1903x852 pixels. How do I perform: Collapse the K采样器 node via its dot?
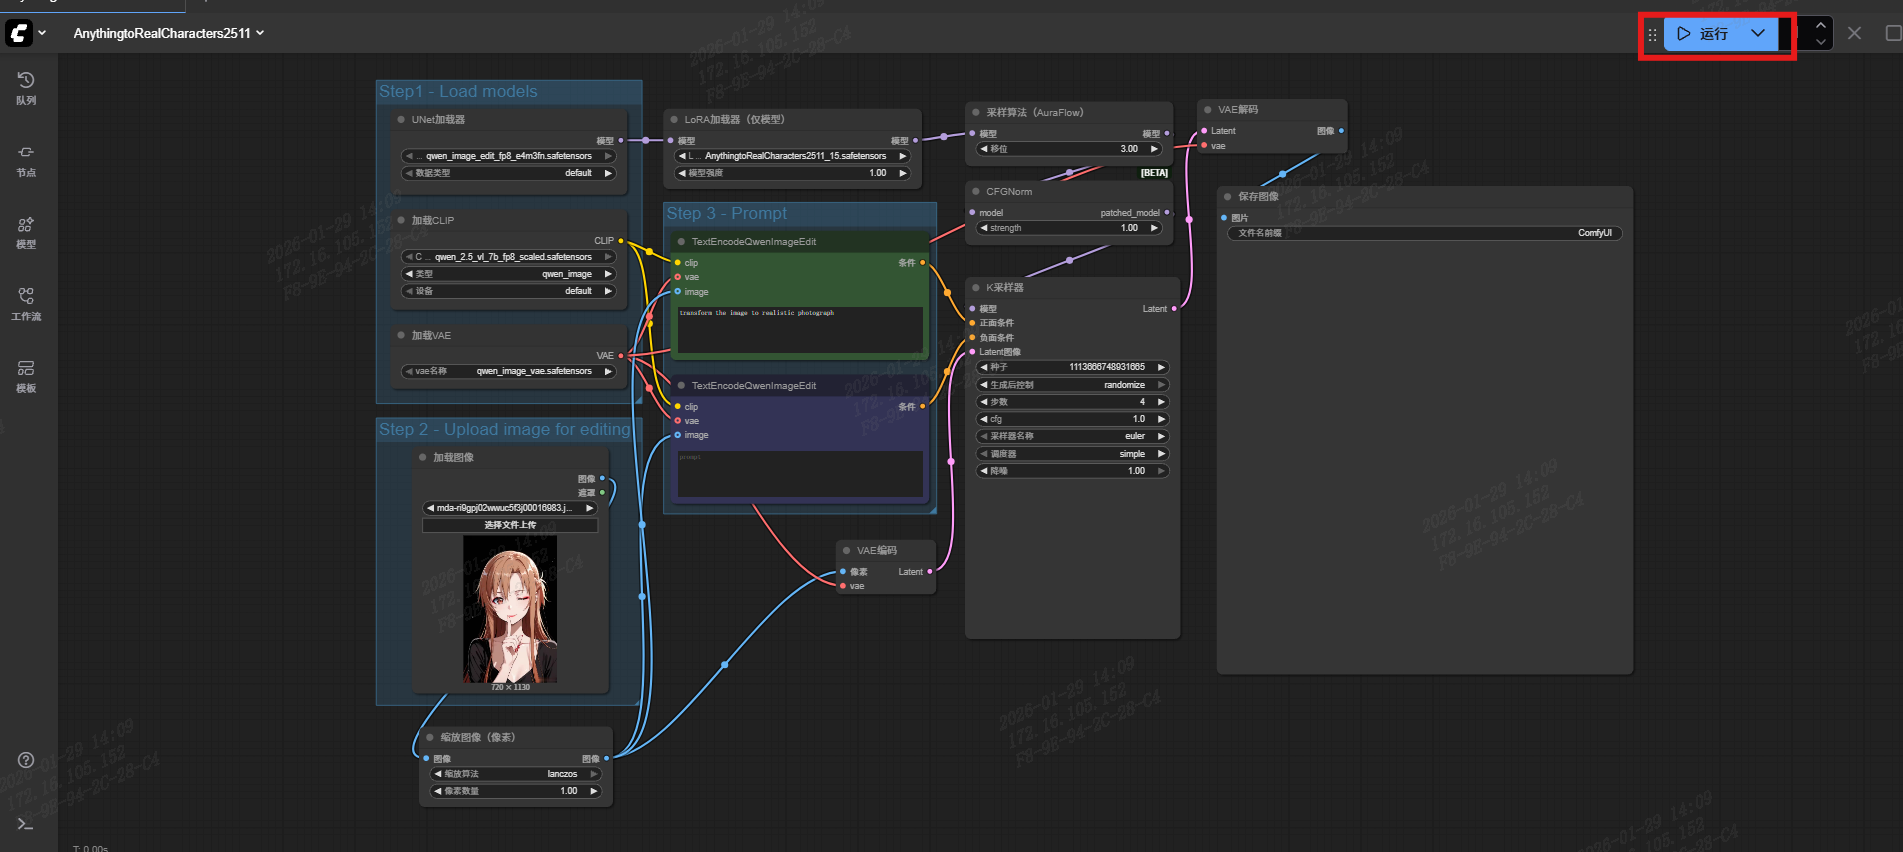[975, 288]
